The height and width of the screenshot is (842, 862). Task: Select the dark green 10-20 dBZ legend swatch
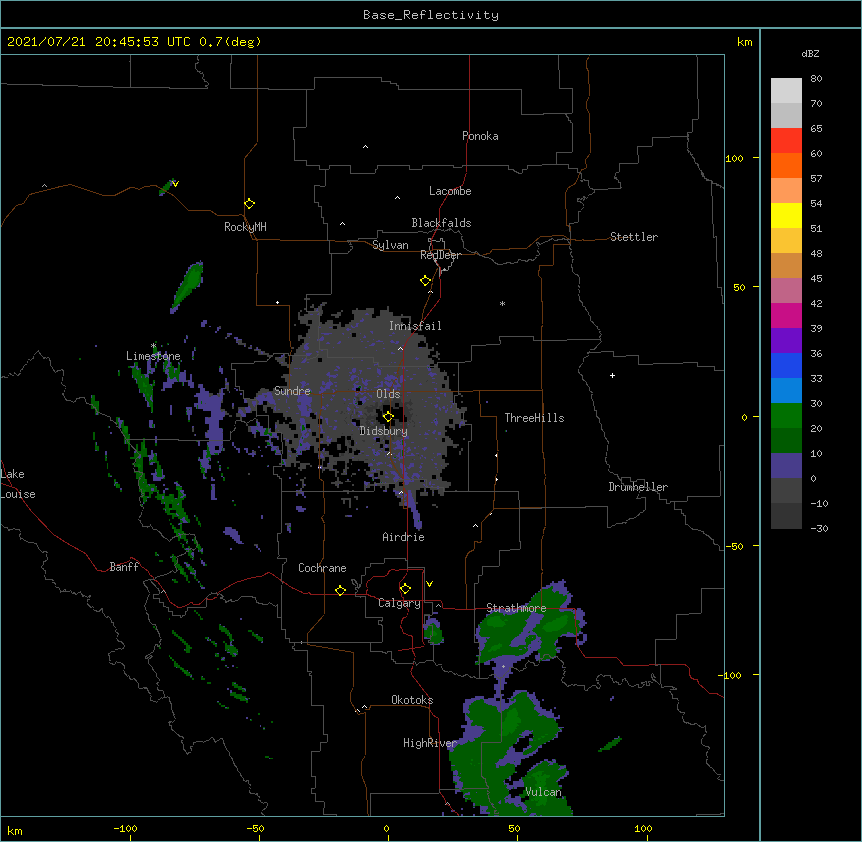786,441
